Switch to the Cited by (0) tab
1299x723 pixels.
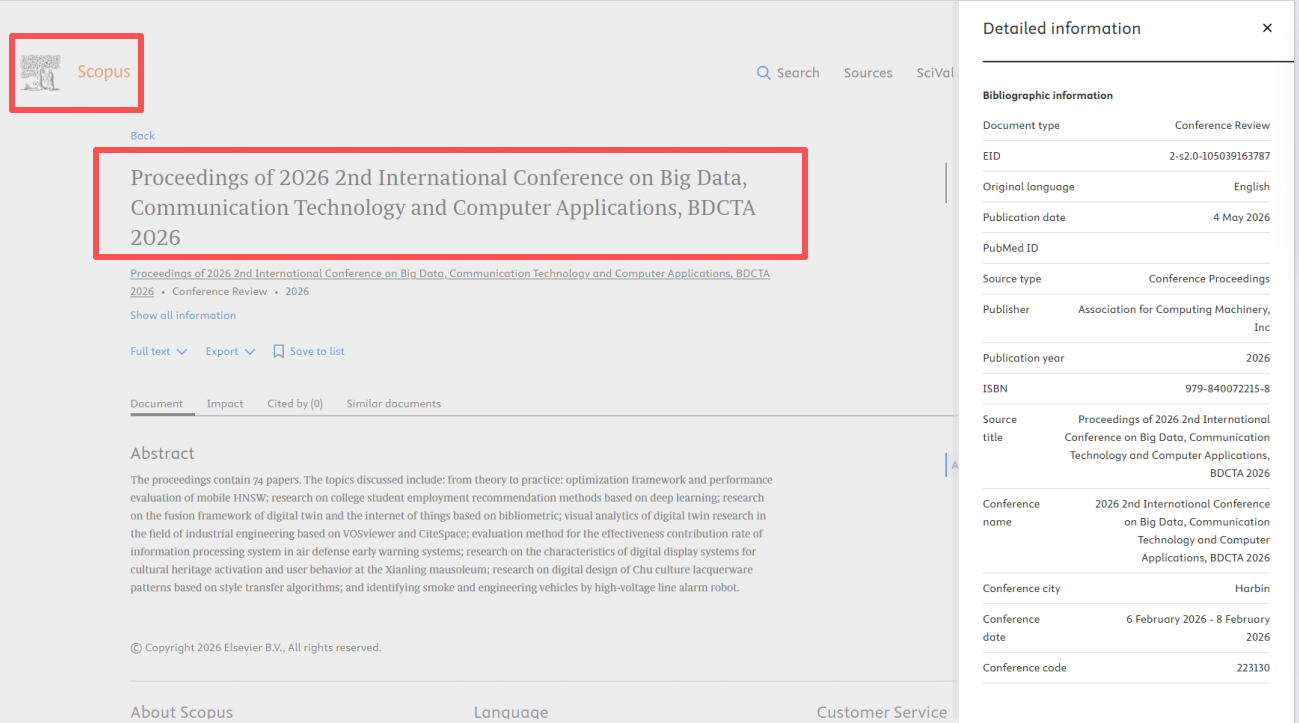tap(295, 404)
